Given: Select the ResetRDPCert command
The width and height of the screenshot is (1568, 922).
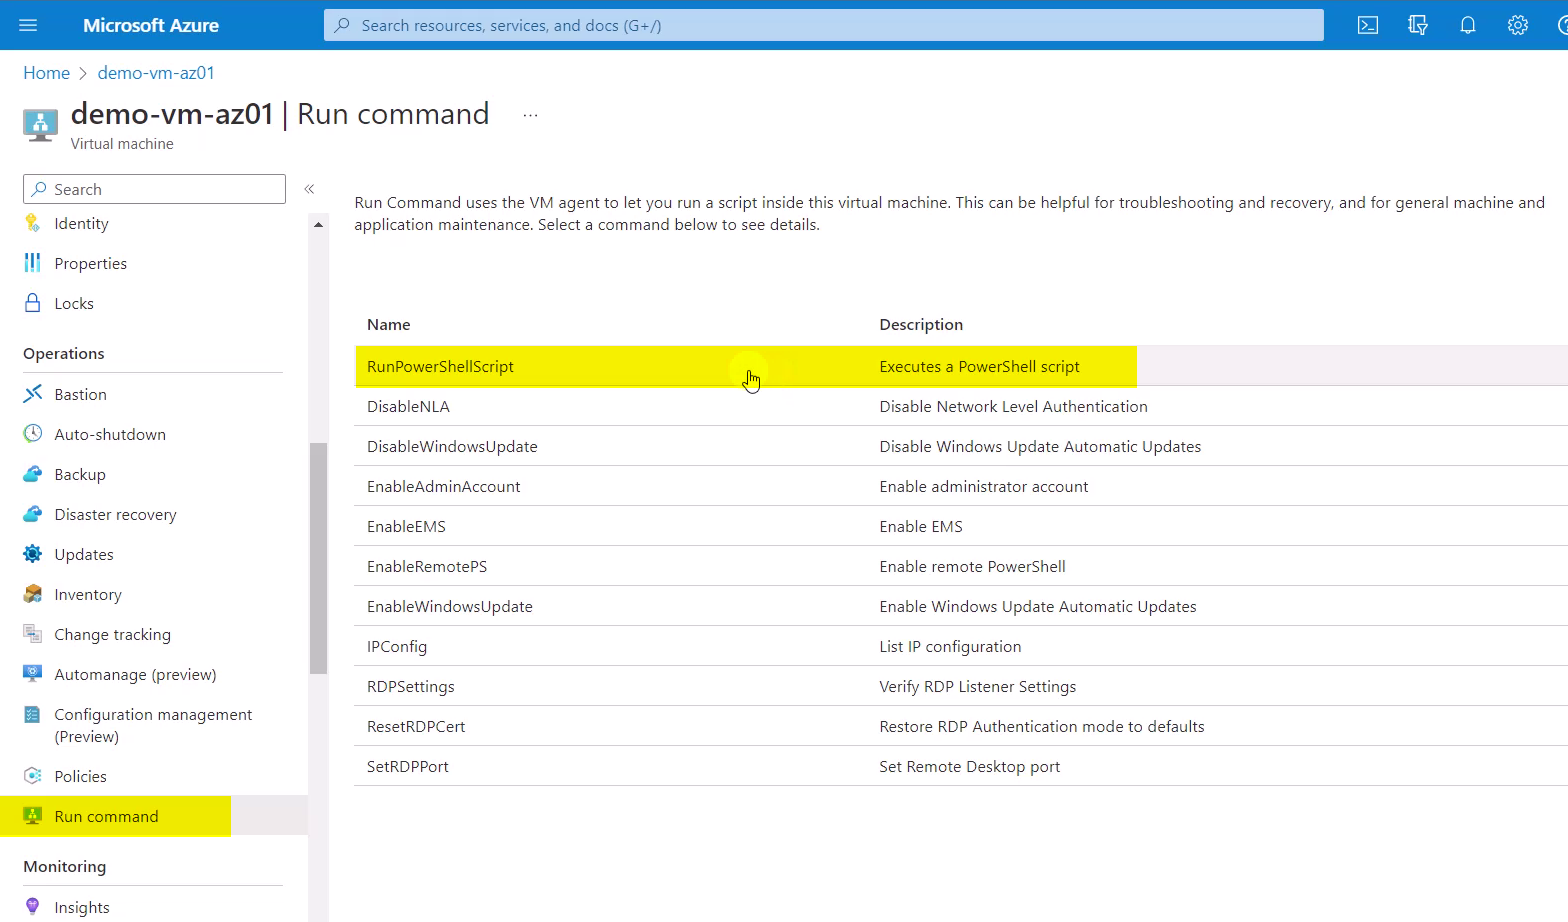Looking at the screenshot, I should tap(961, 726).
